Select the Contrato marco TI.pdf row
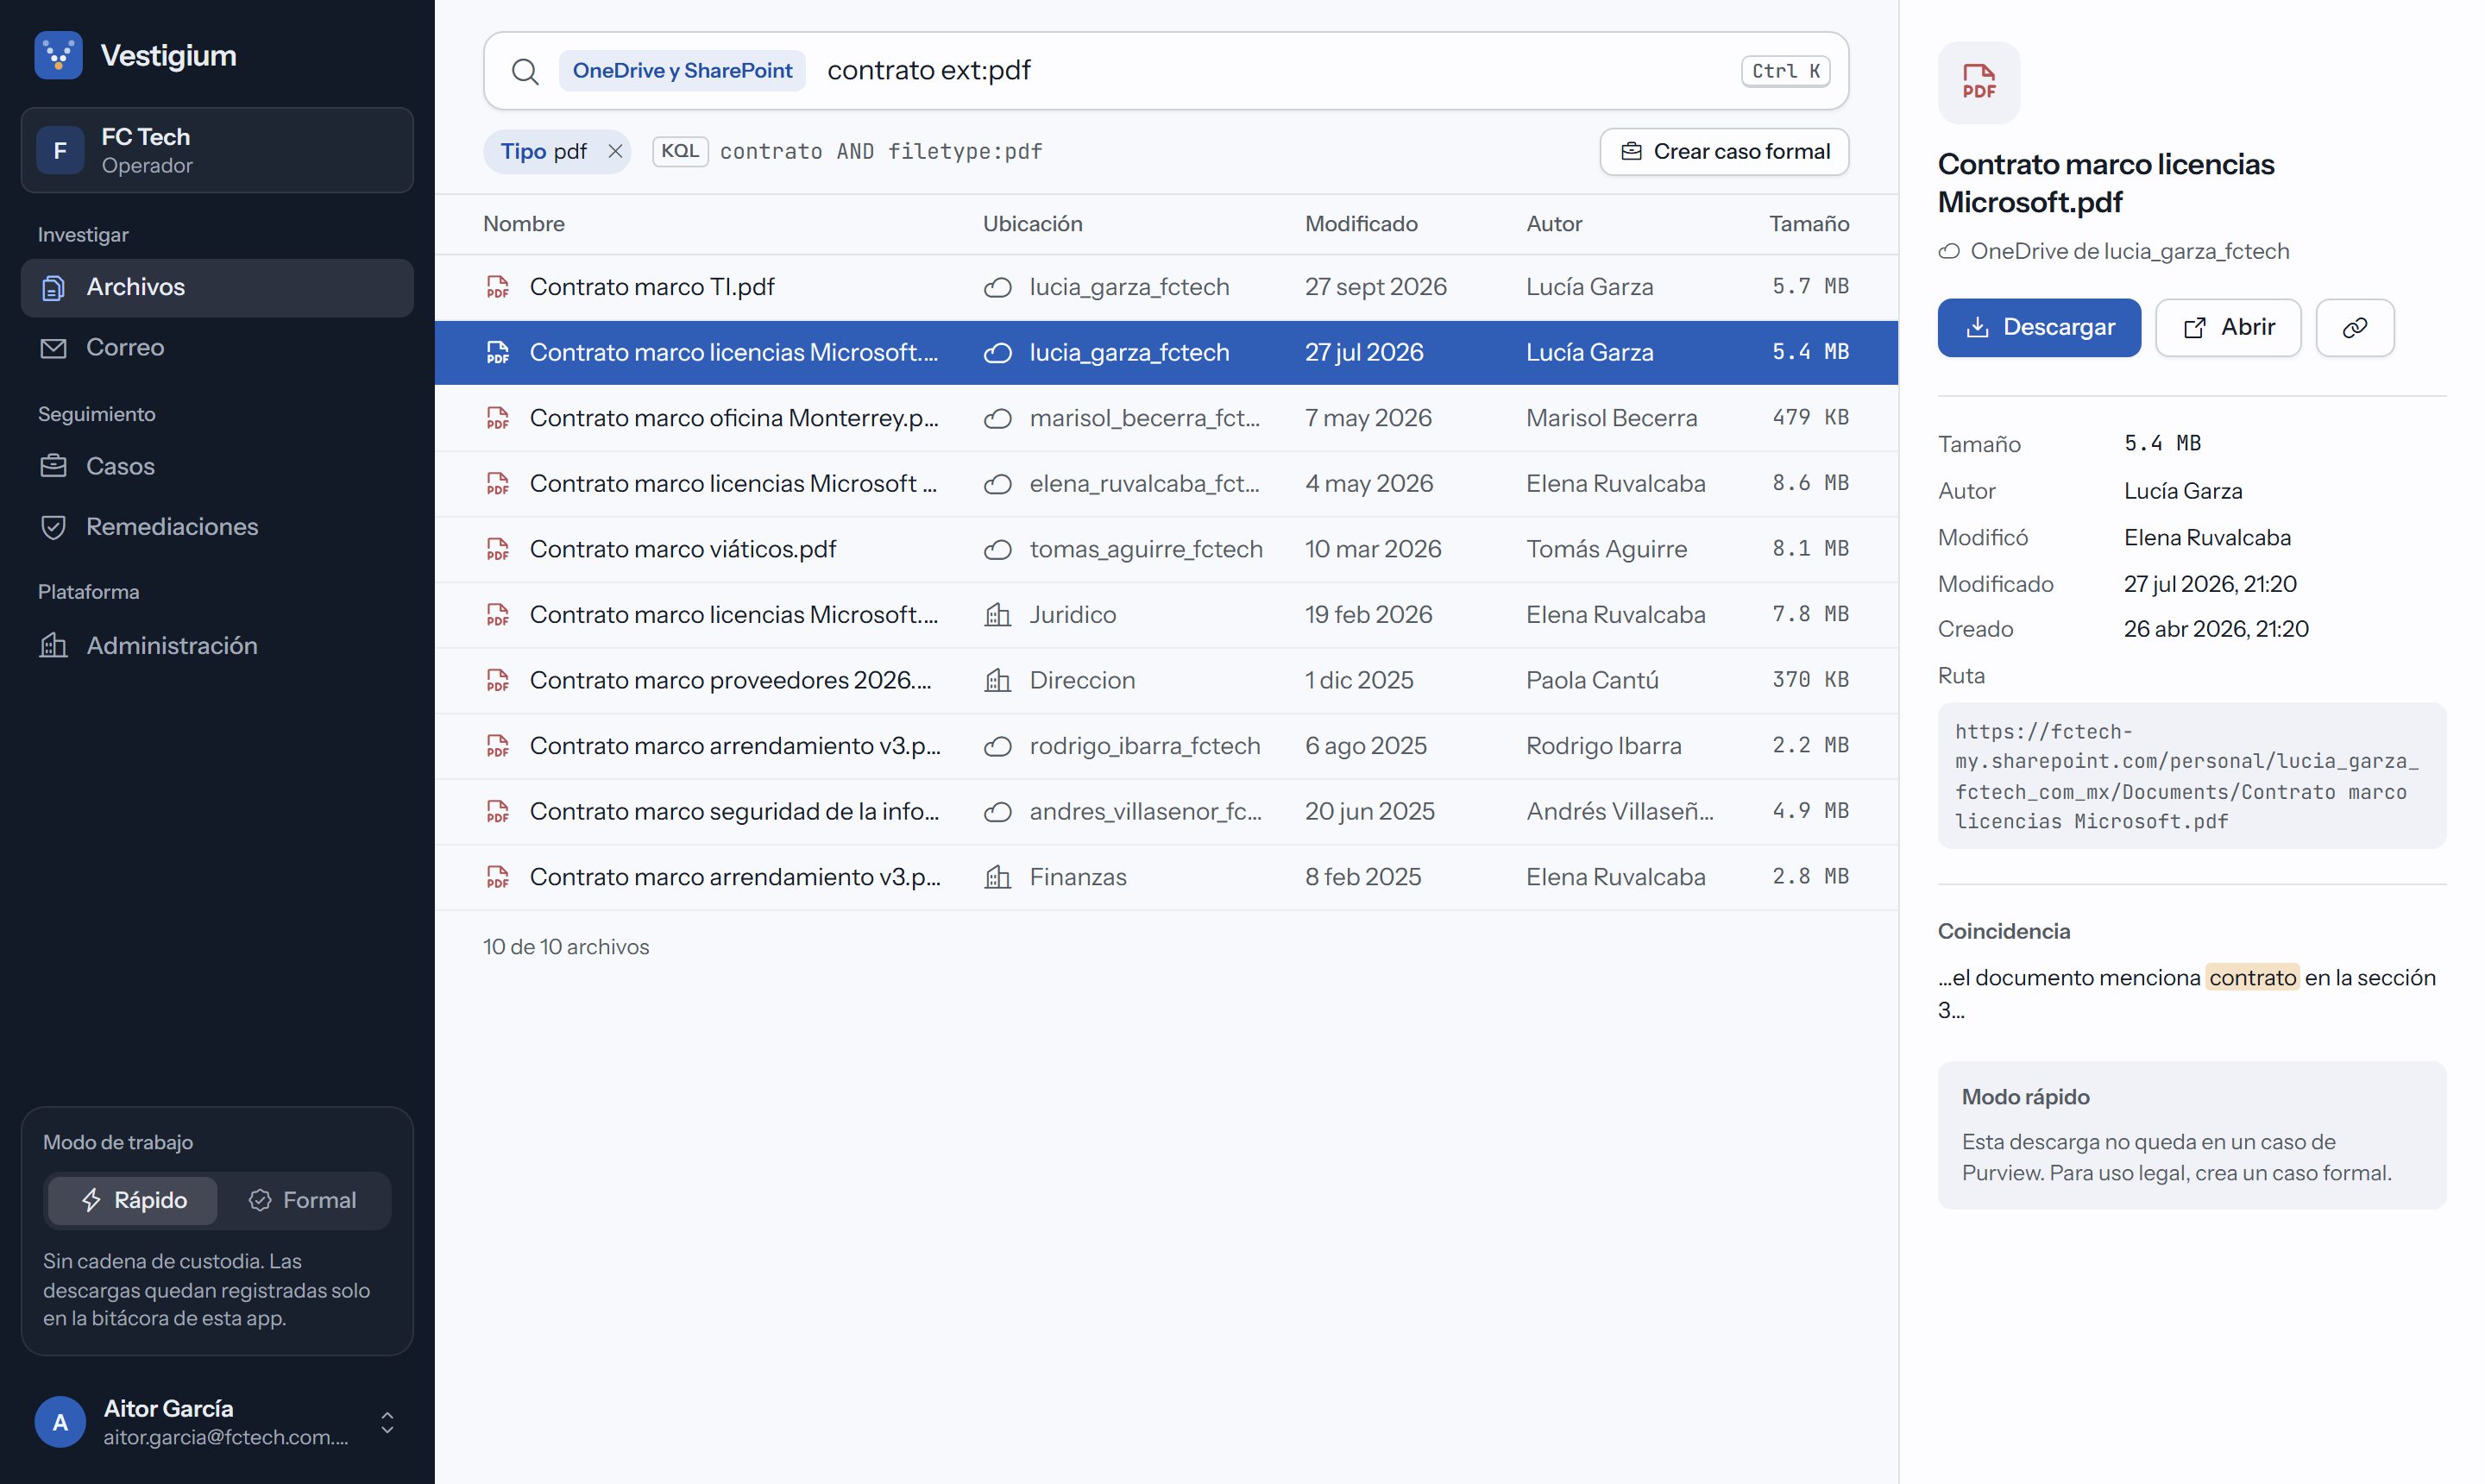The height and width of the screenshot is (1484, 2485). 1166,287
